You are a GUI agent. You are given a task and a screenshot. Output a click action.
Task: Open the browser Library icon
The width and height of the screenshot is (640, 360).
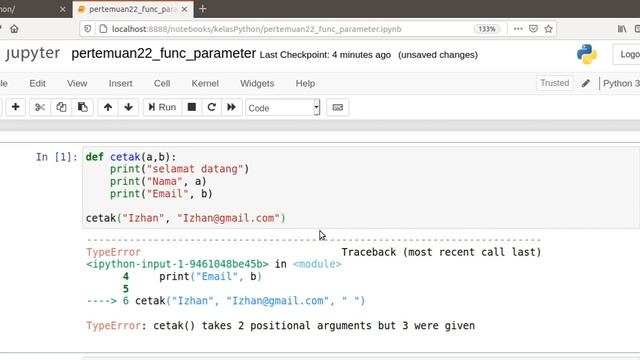pos(622,29)
